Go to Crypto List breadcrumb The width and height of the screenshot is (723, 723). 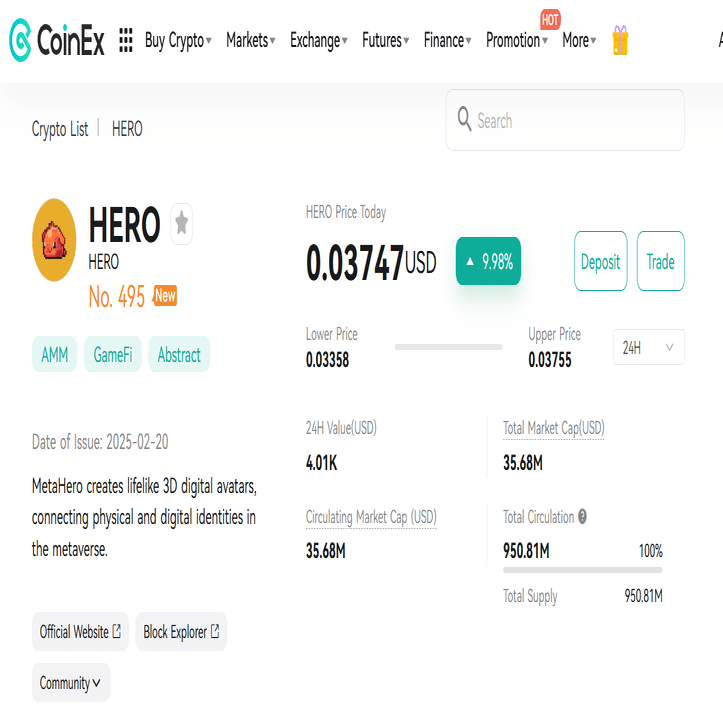tap(60, 129)
